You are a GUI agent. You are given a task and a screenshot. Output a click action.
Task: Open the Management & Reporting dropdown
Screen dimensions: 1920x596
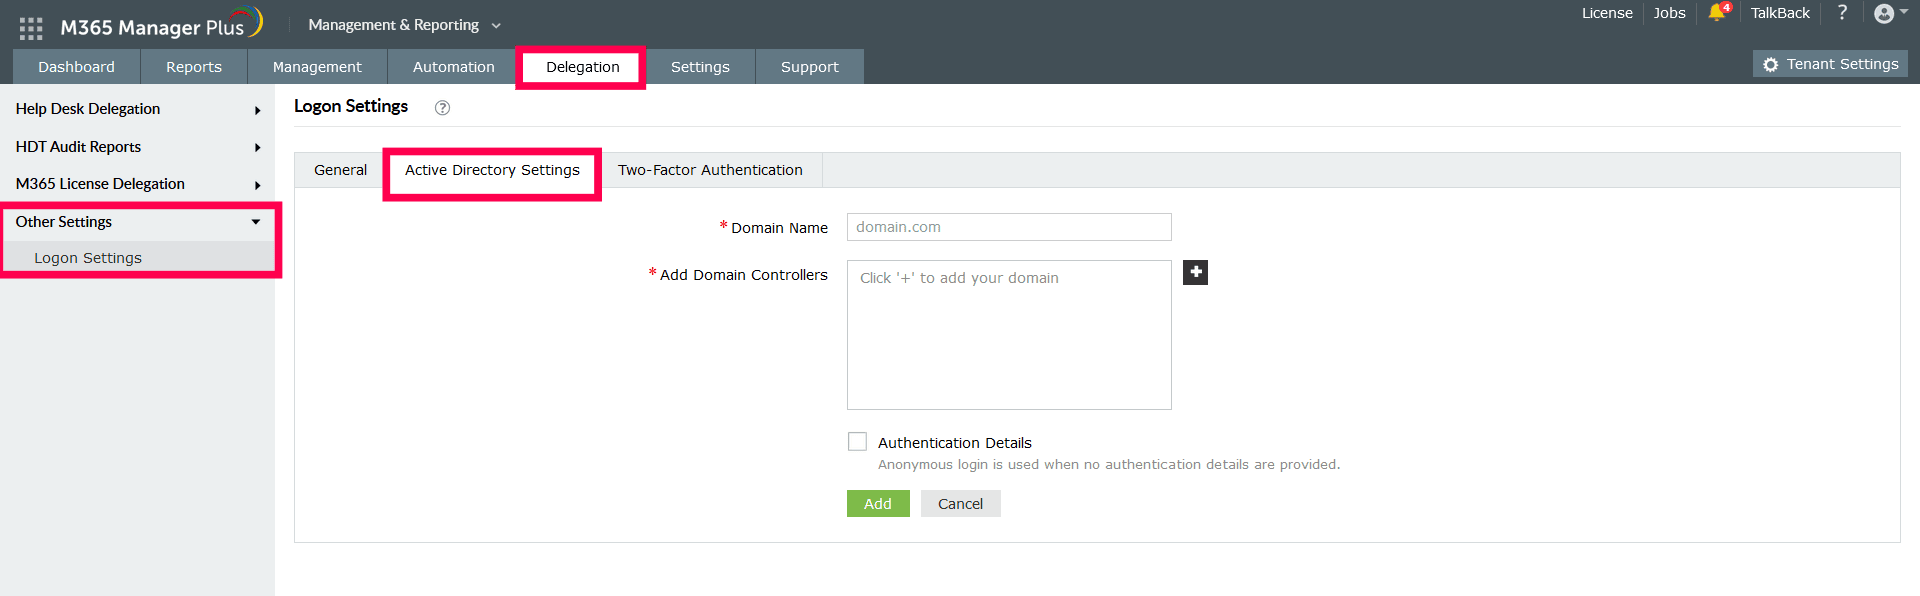tap(404, 25)
